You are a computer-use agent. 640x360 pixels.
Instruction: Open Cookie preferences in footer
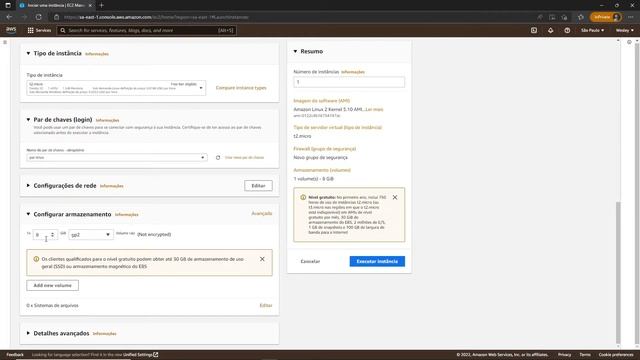[616, 355]
